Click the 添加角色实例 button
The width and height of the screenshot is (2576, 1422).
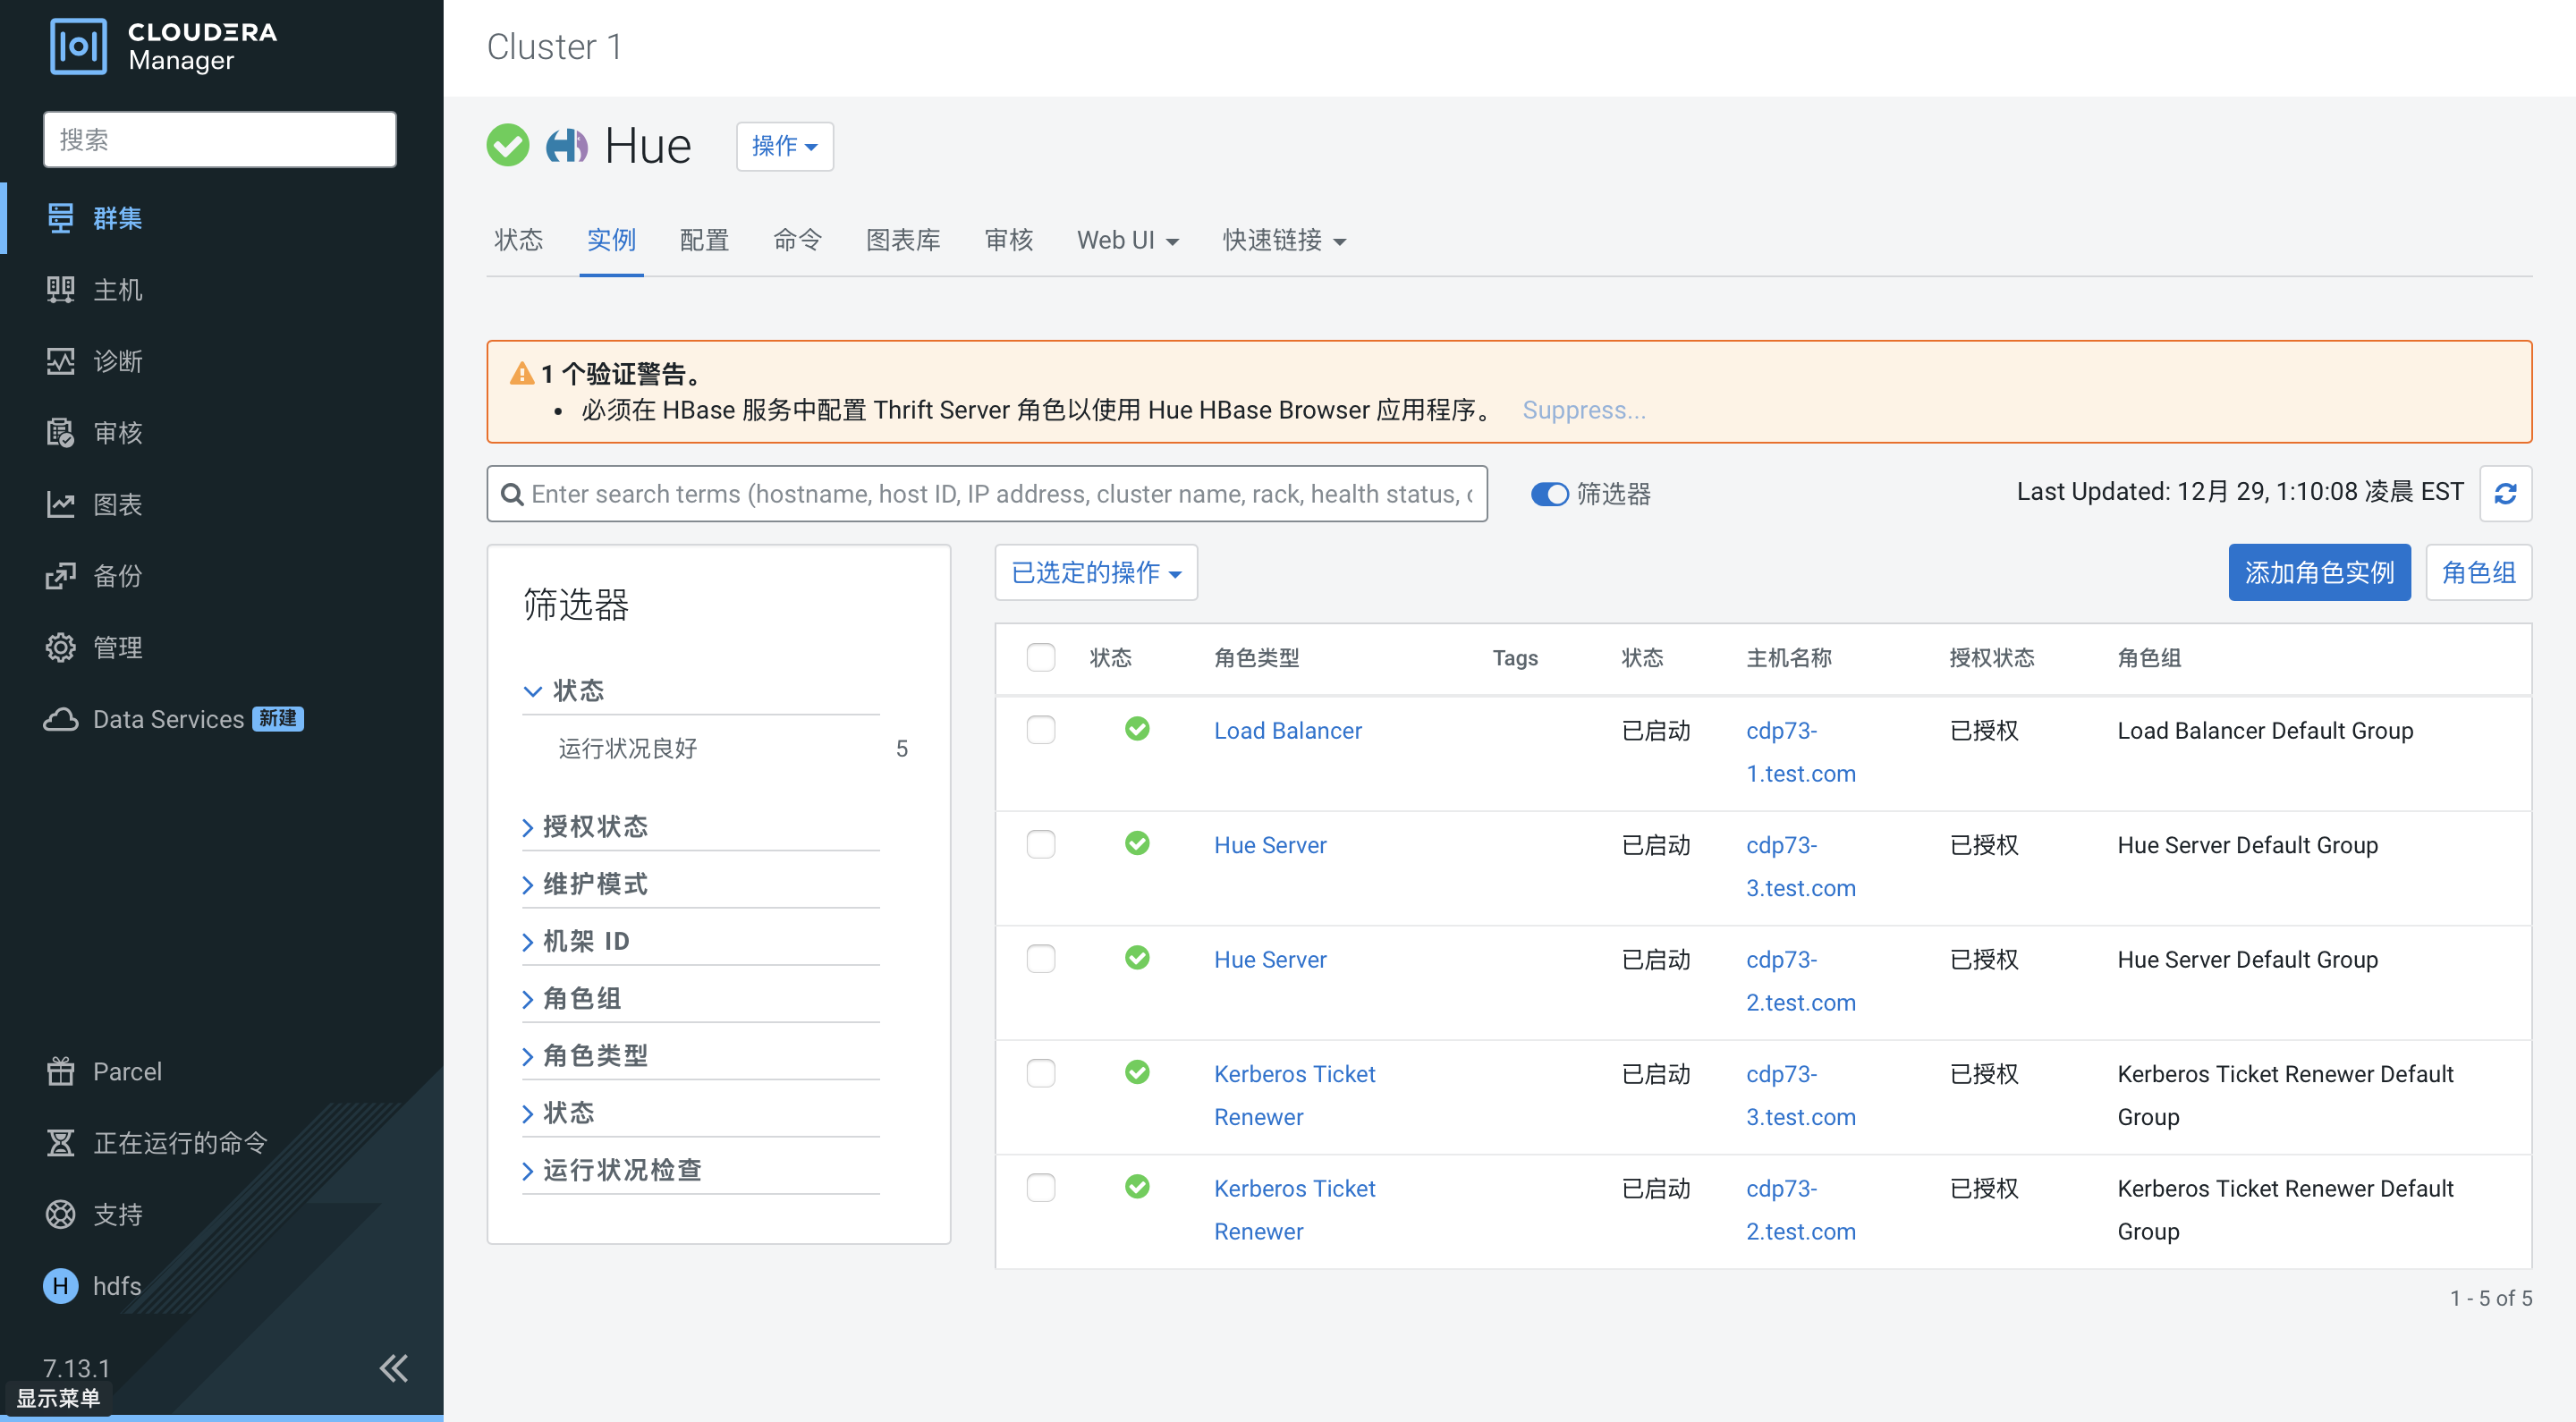point(2318,572)
